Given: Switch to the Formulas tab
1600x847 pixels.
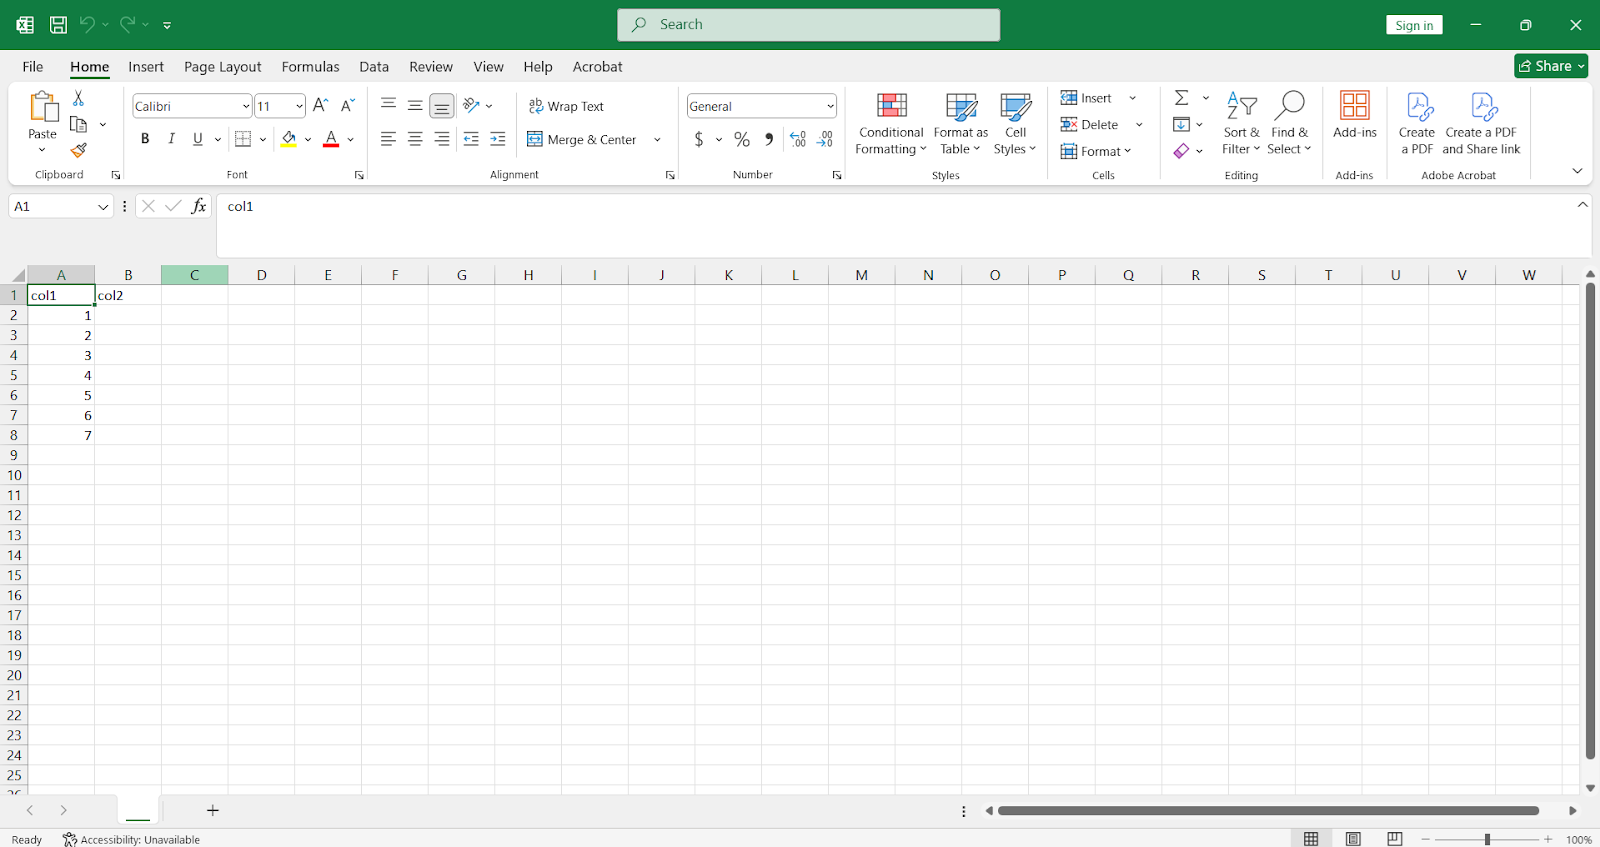Looking at the screenshot, I should (x=310, y=67).
